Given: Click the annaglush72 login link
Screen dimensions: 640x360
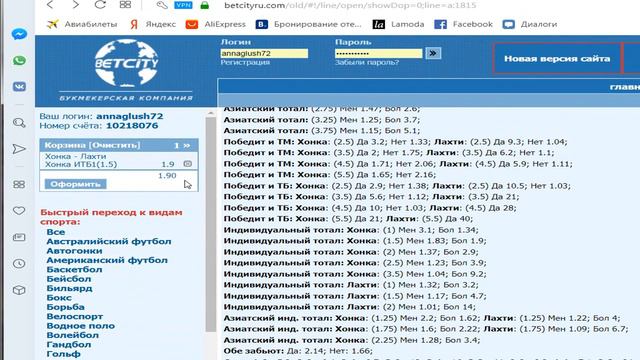Looking at the screenshot, I should coord(129,116).
